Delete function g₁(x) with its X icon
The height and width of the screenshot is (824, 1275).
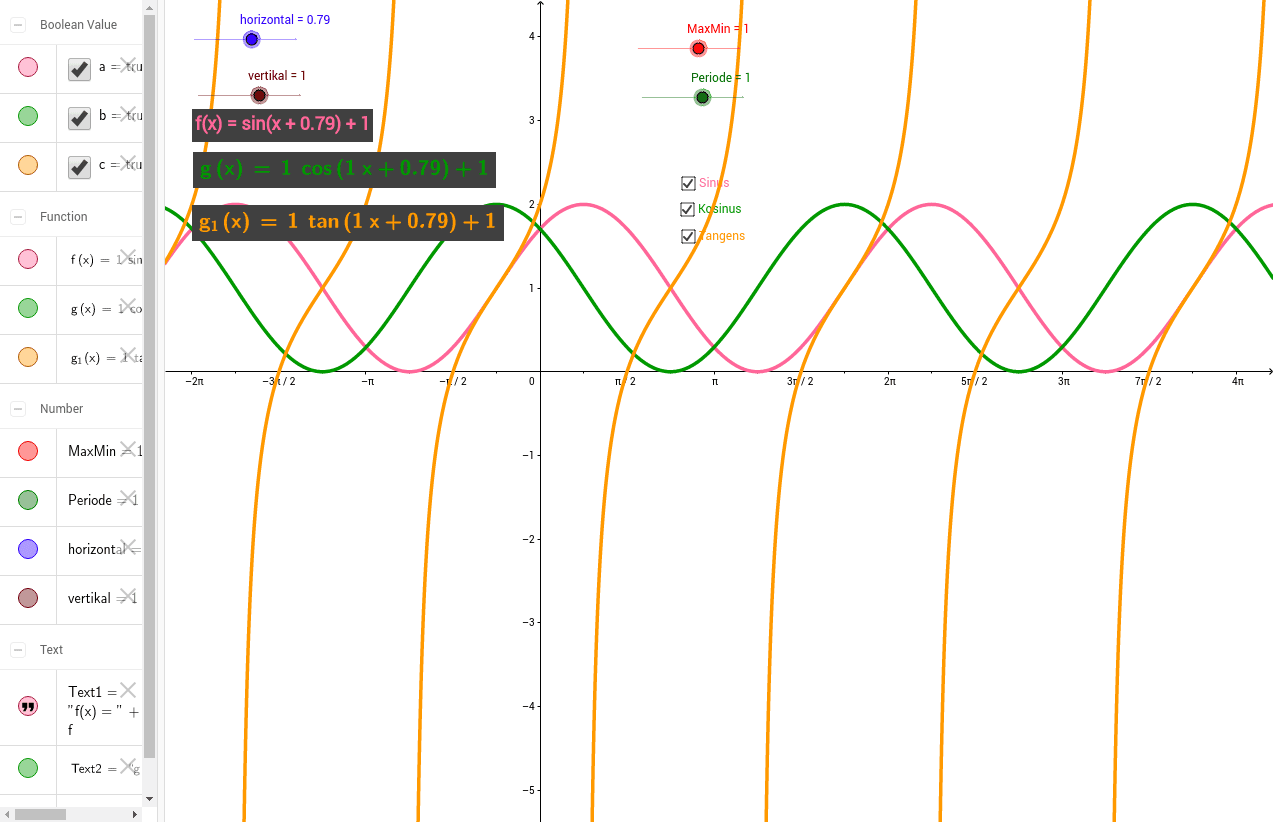pos(128,354)
